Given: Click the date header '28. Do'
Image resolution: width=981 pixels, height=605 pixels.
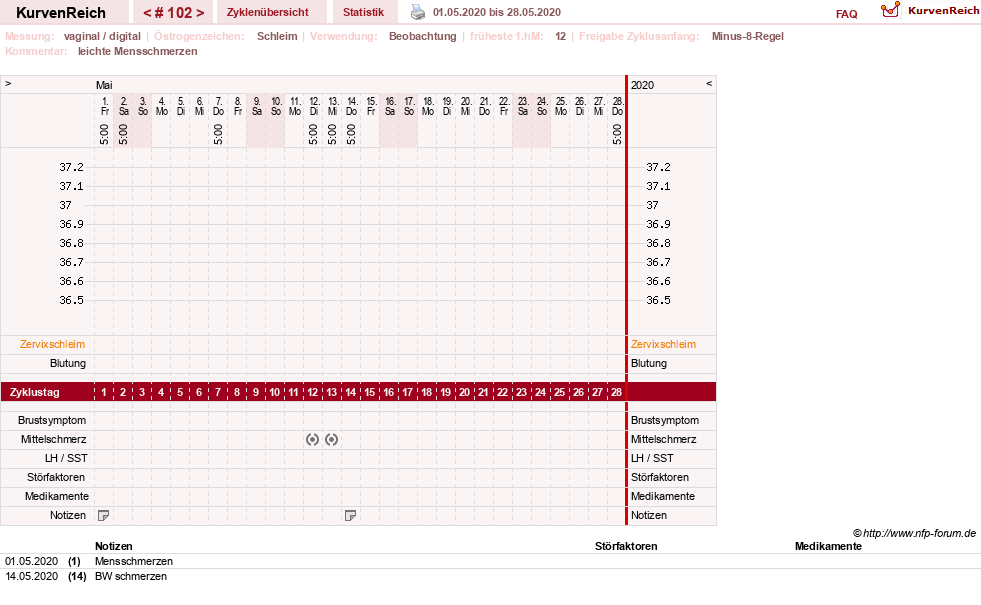Looking at the screenshot, I should pos(618,106).
